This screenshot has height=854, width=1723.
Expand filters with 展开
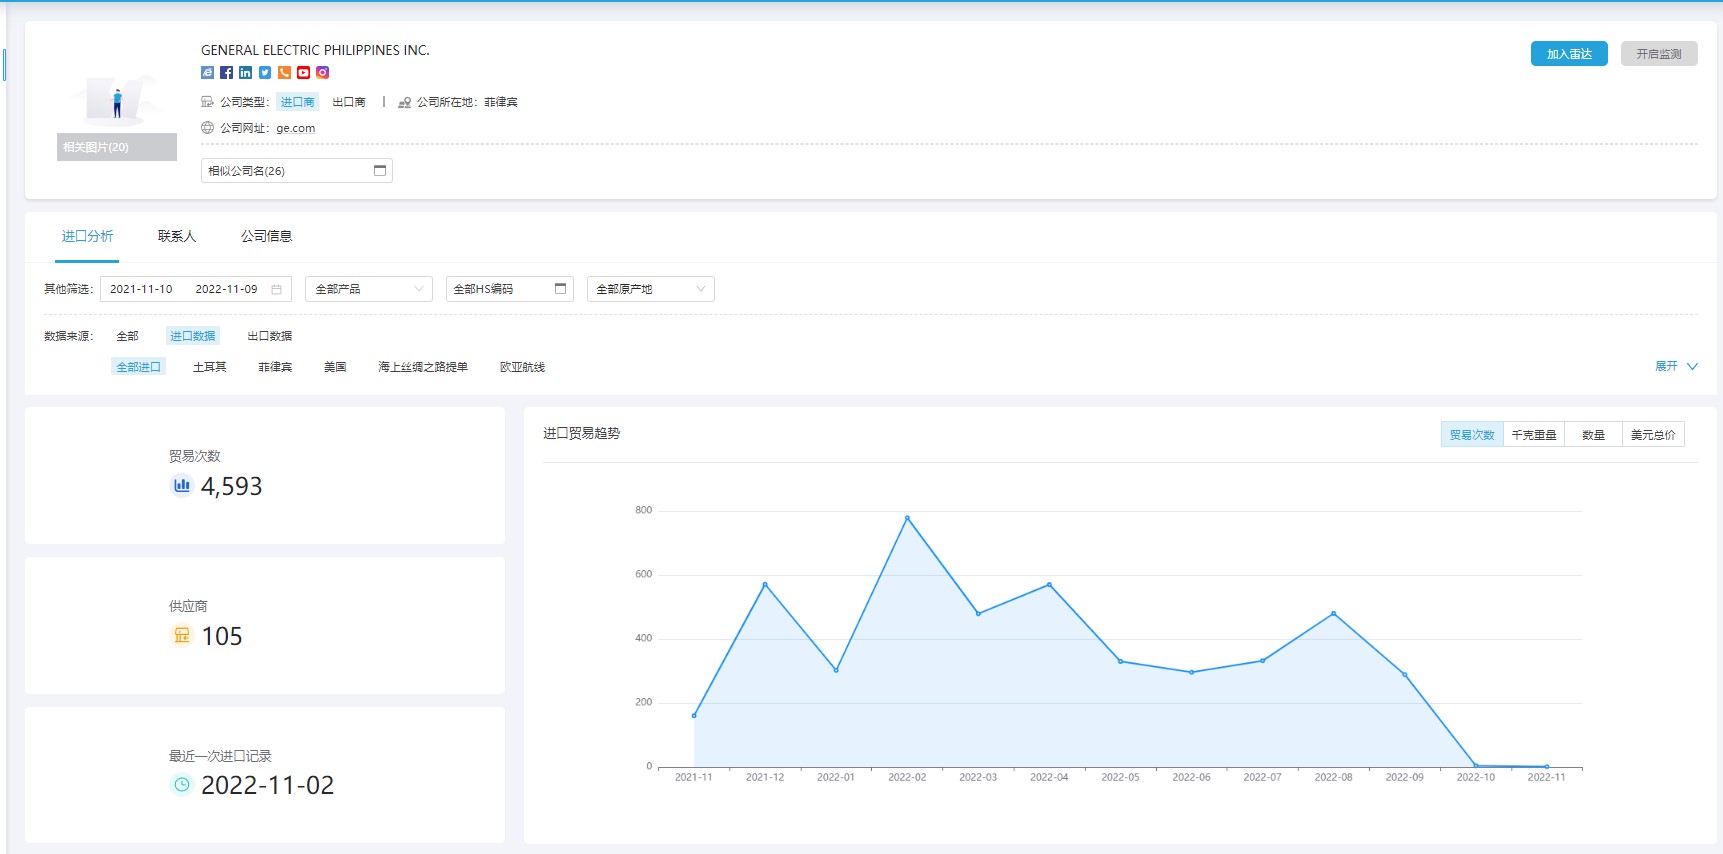(1676, 367)
